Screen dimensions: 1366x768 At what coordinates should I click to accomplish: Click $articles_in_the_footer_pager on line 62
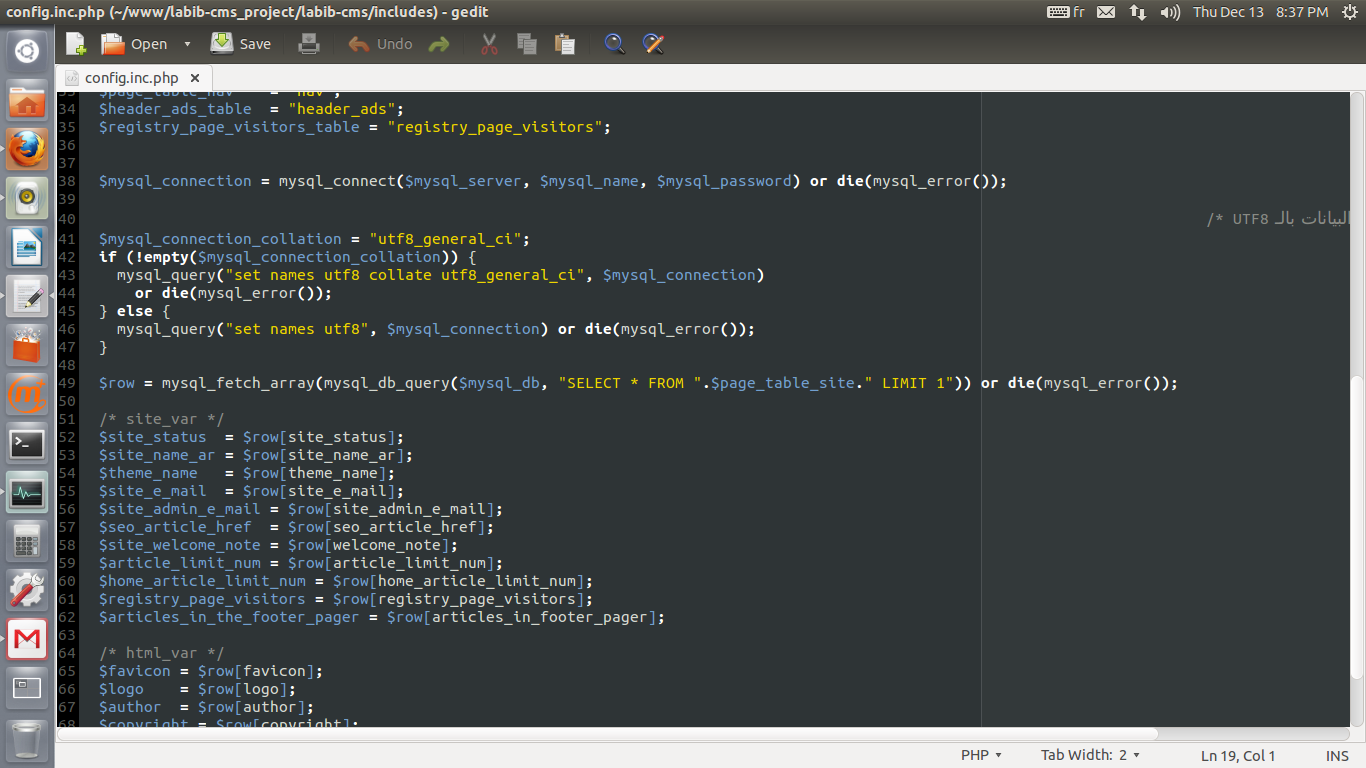point(228,617)
